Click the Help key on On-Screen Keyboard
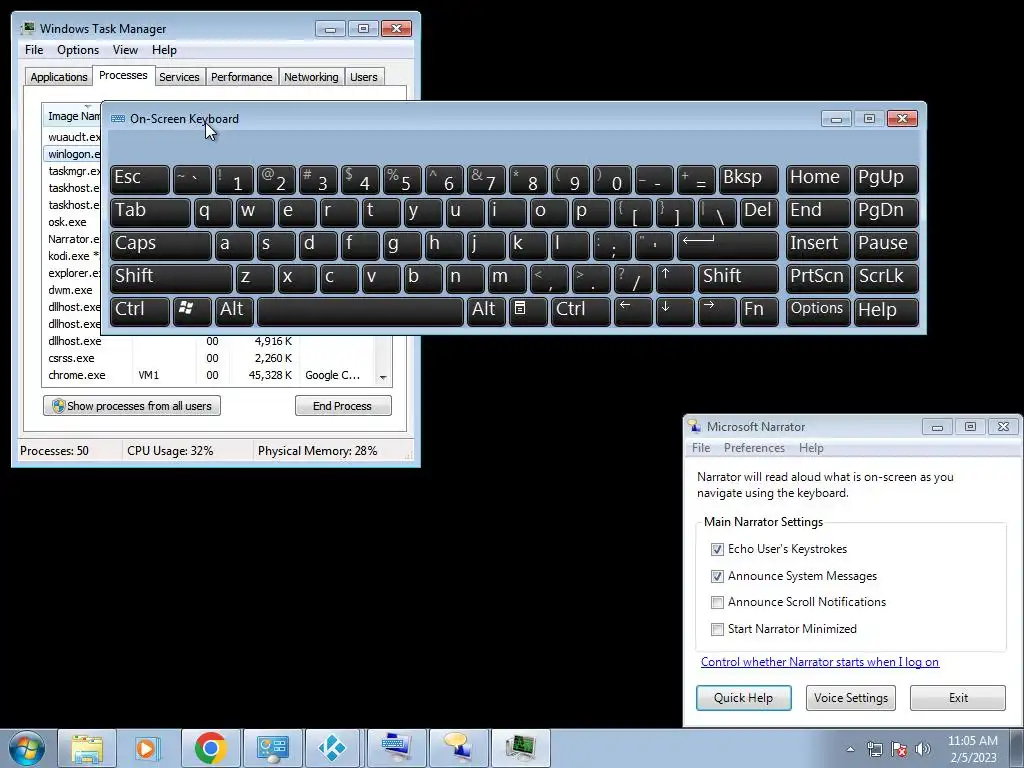Screen dimensions: 1024x768 coord(886,310)
